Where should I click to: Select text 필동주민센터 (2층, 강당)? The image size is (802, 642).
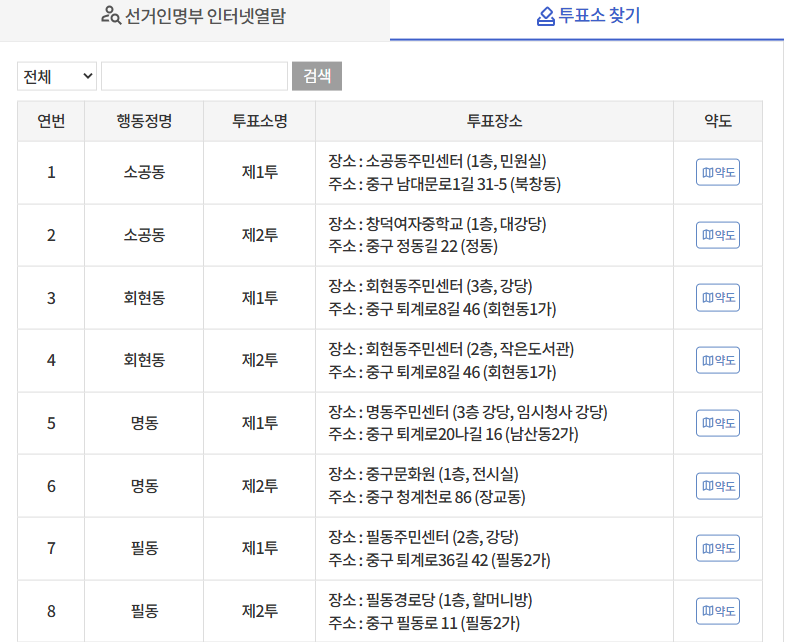coord(442,537)
